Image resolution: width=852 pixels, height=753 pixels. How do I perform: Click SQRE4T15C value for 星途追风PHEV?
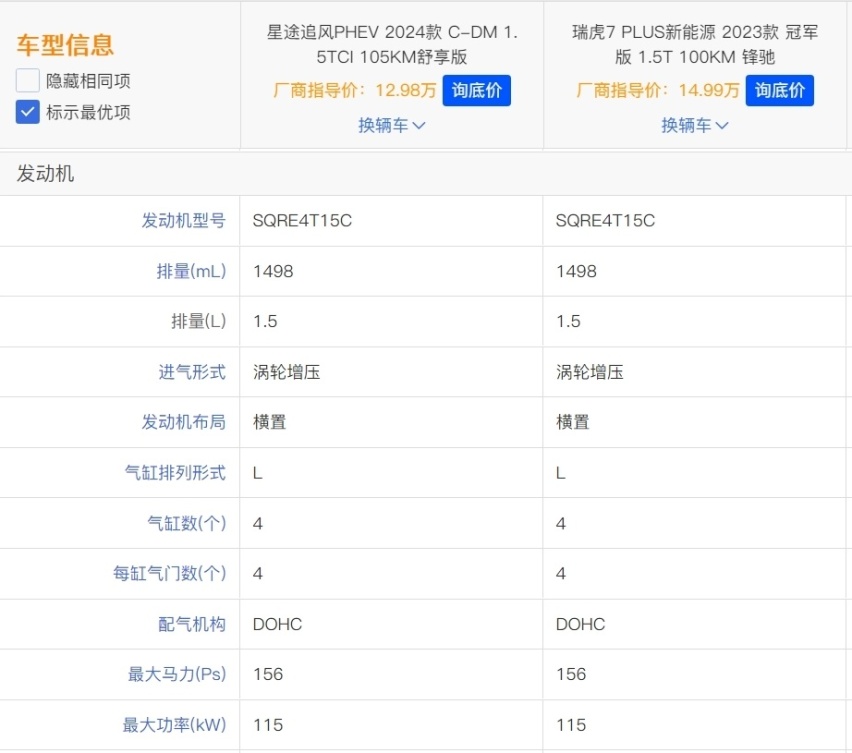point(302,221)
